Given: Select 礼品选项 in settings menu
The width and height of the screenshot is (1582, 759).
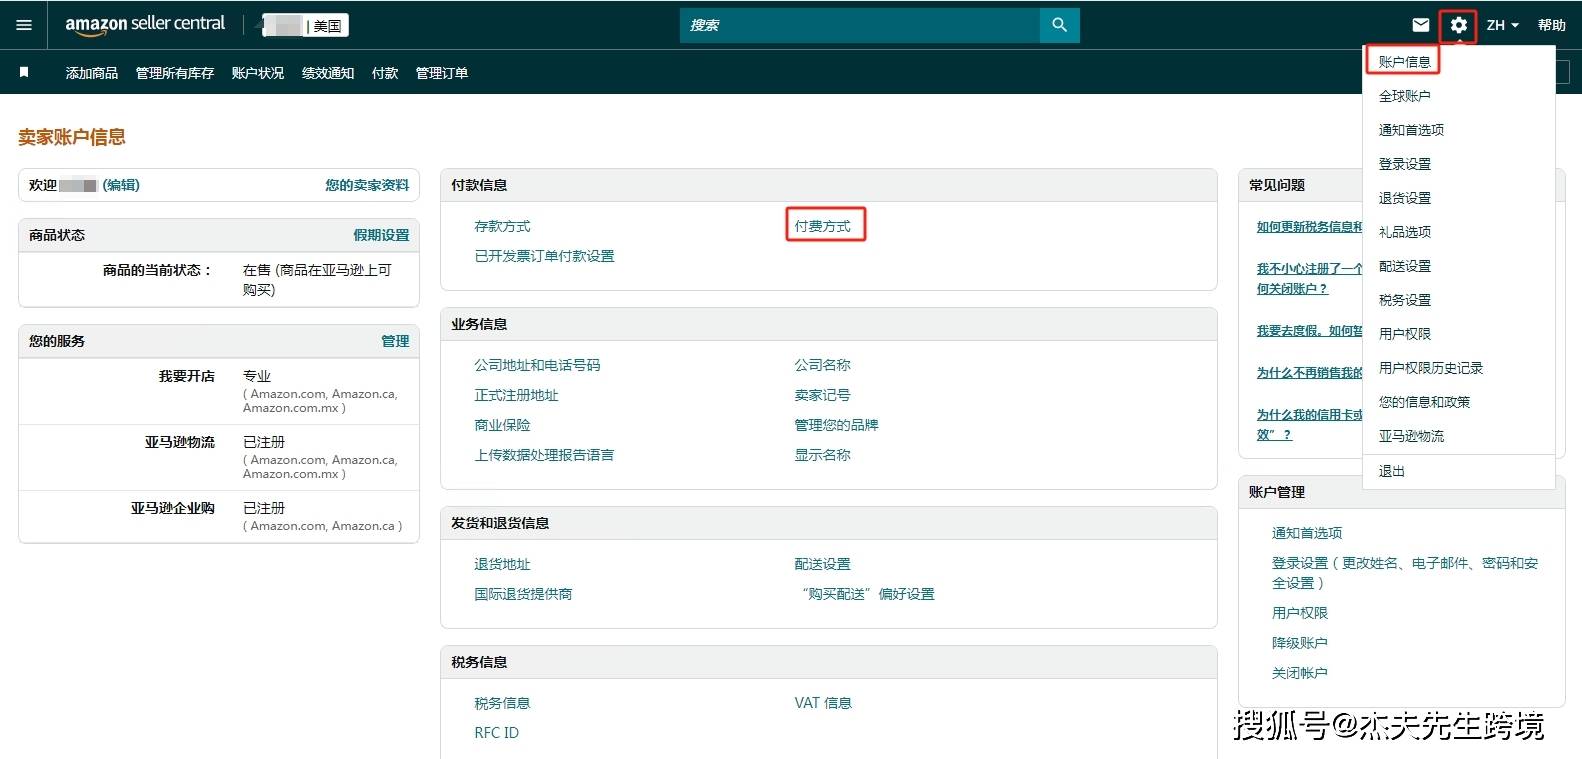Looking at the screenshot, I should pyautogui.click(x=1404, y=232).
